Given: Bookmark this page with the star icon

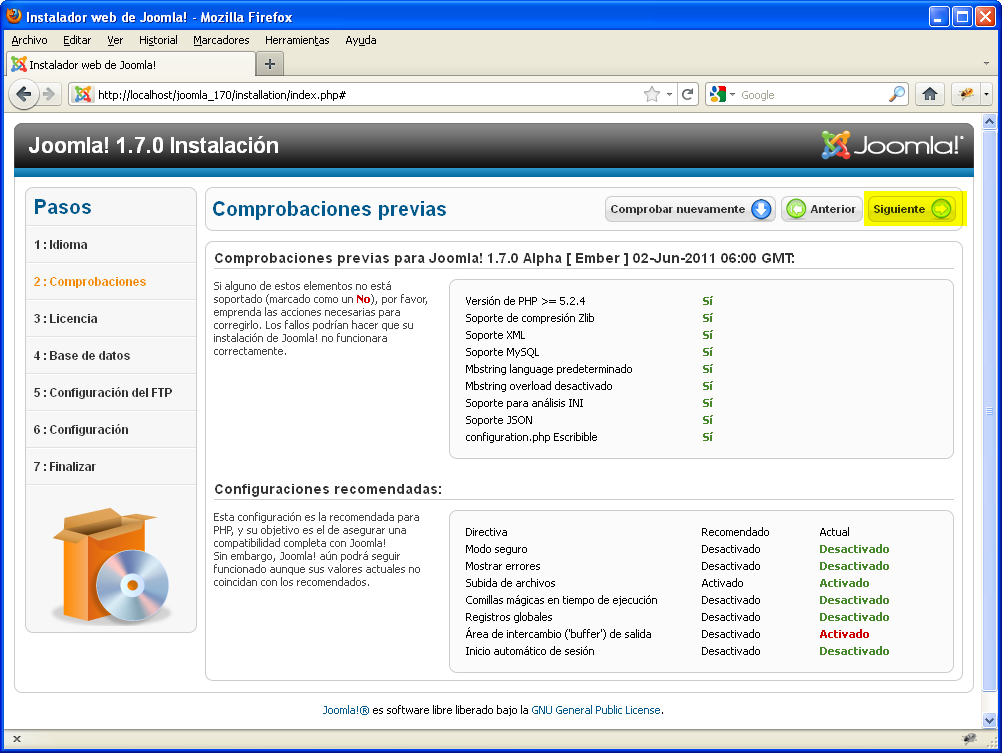Looking at the screenshot, I should (651, 95).
